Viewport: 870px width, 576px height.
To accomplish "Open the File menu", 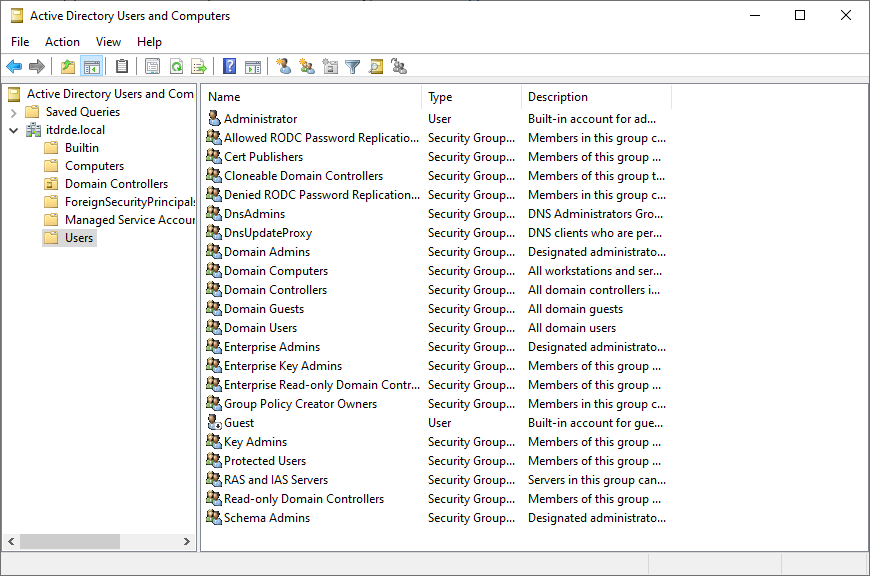I will pyautogui.click(x=20, y=42).
